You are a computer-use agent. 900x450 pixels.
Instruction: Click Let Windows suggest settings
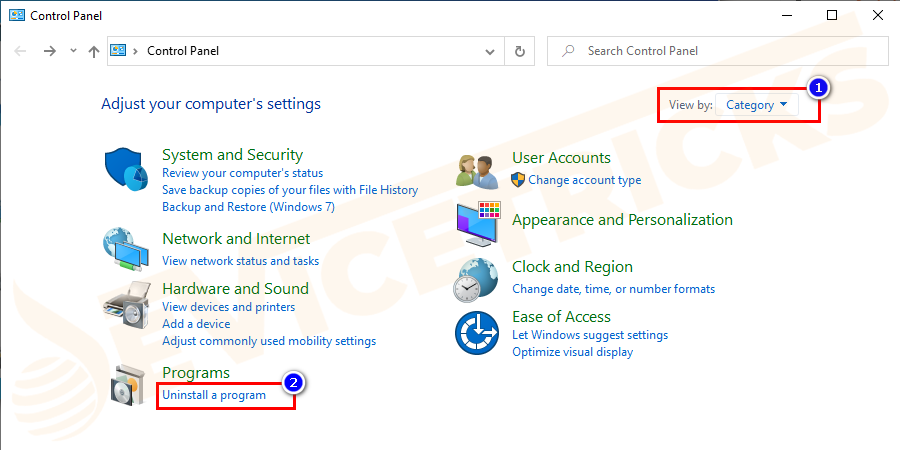tap(590, 335)
